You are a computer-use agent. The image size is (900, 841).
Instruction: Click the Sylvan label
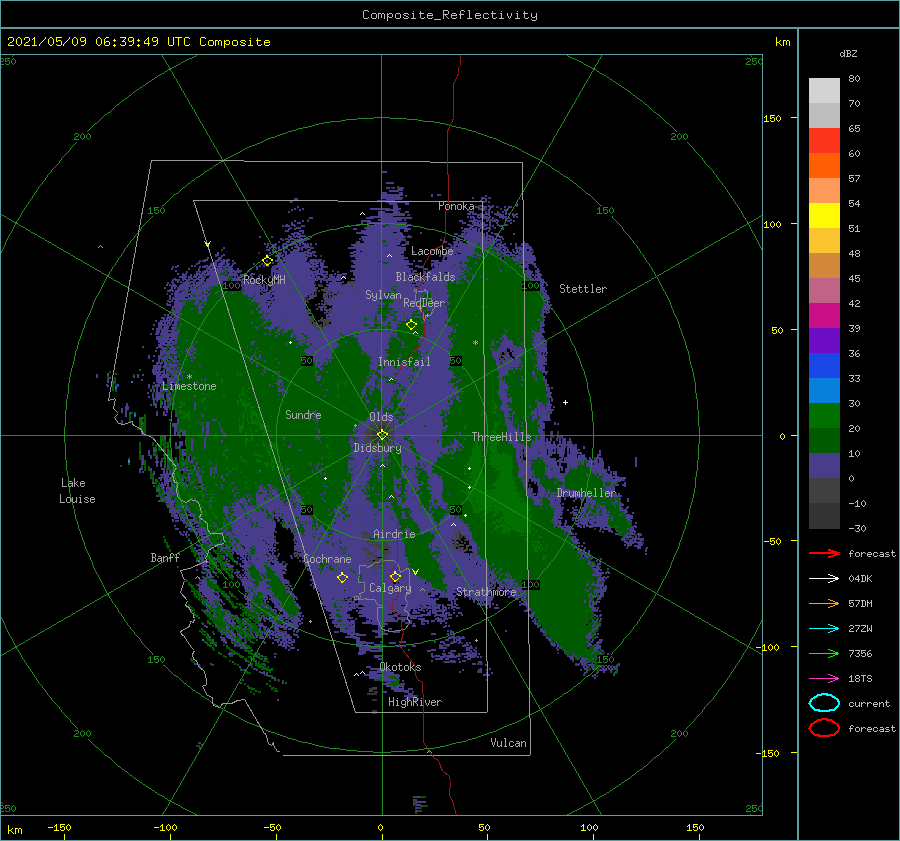383,295
